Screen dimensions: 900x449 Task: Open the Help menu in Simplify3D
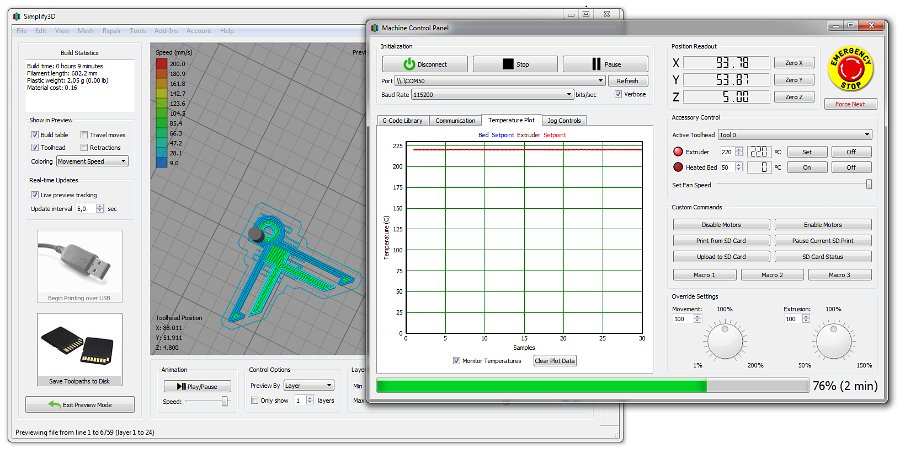tap(227, 30)
